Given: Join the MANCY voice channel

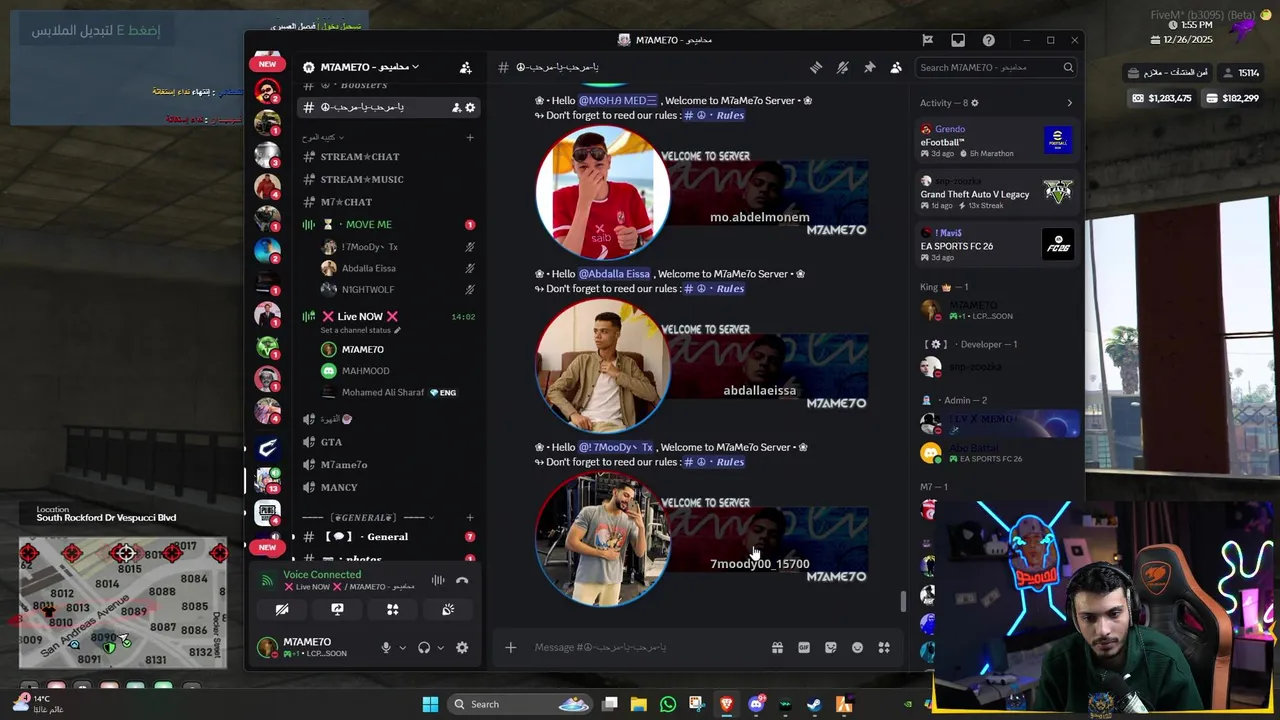Looking at the screenshot, I should (389, 487).
